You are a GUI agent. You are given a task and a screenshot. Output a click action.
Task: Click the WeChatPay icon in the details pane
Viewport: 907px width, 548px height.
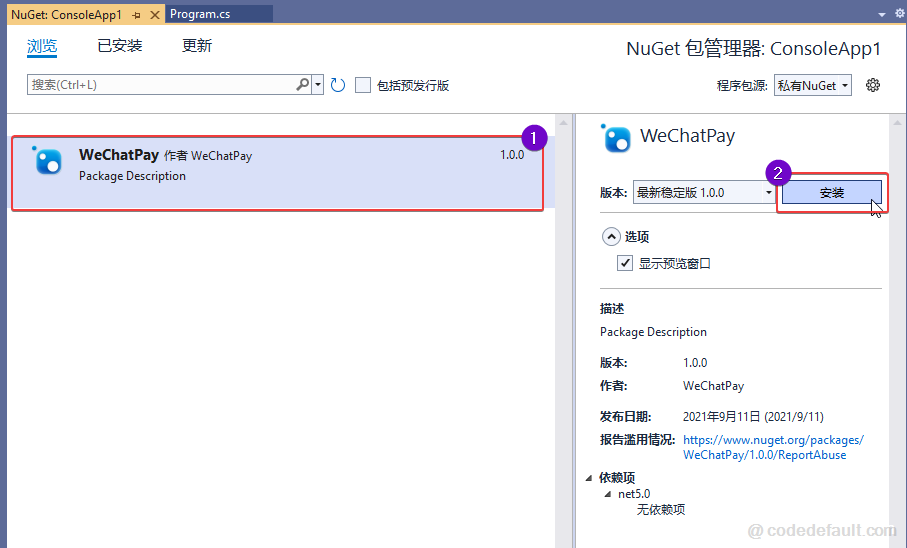[x=616, y=138]
